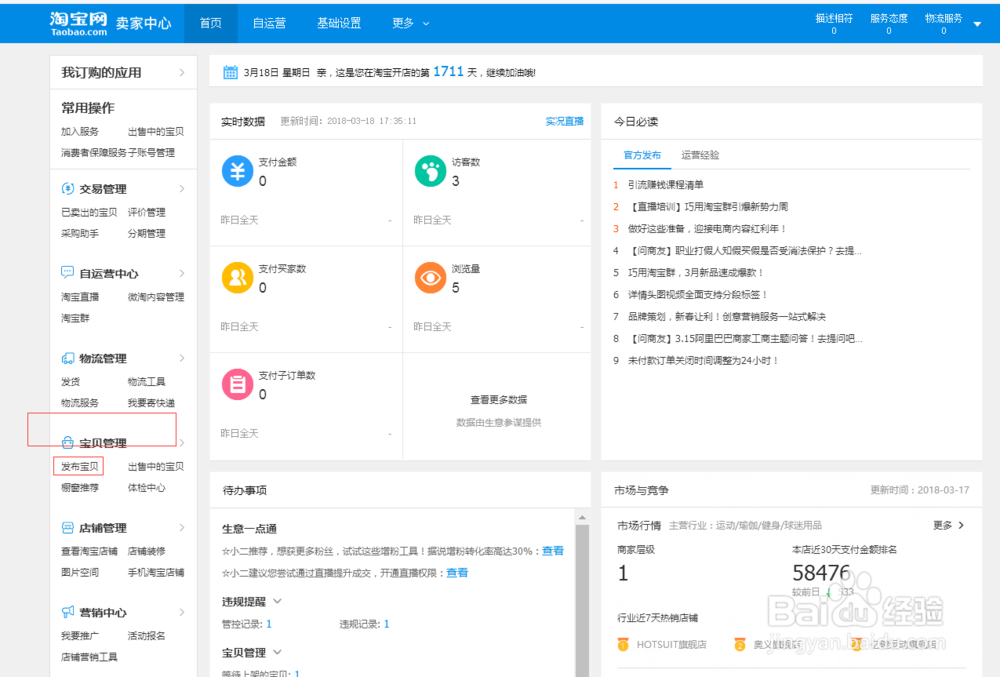Switch to the 运营经验 tab

[700, 155]
